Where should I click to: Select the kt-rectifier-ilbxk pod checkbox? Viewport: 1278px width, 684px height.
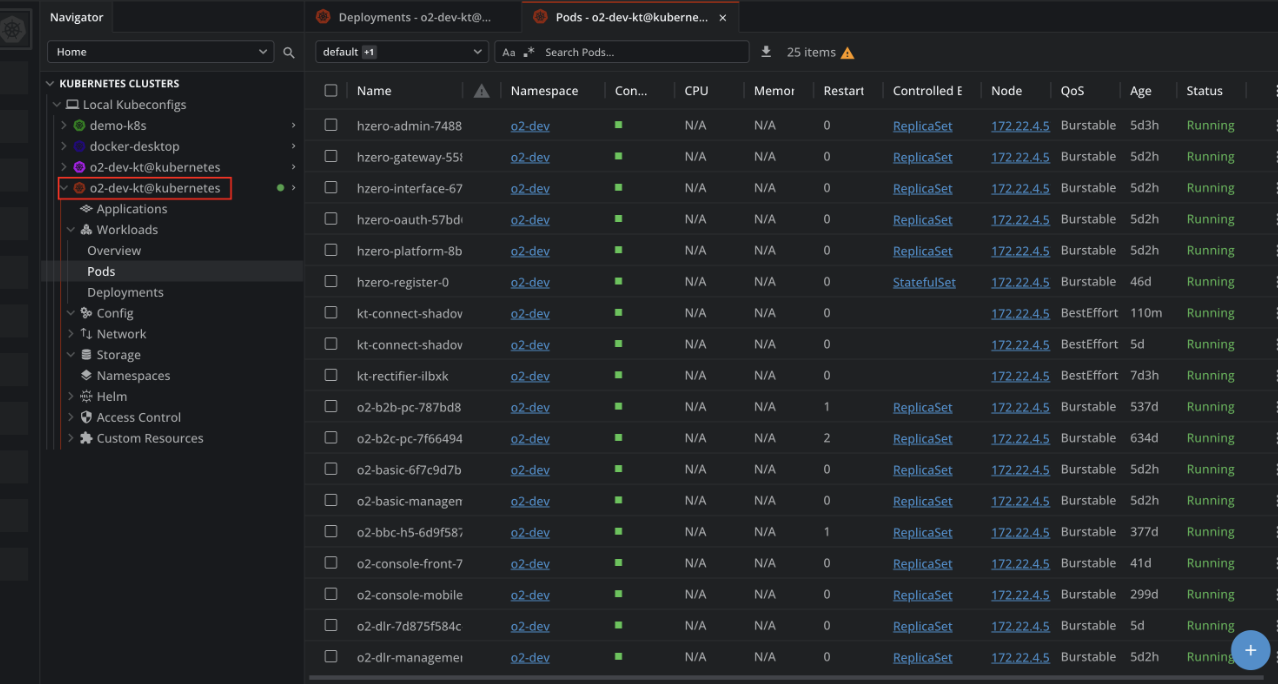click(x=331, y=376)
